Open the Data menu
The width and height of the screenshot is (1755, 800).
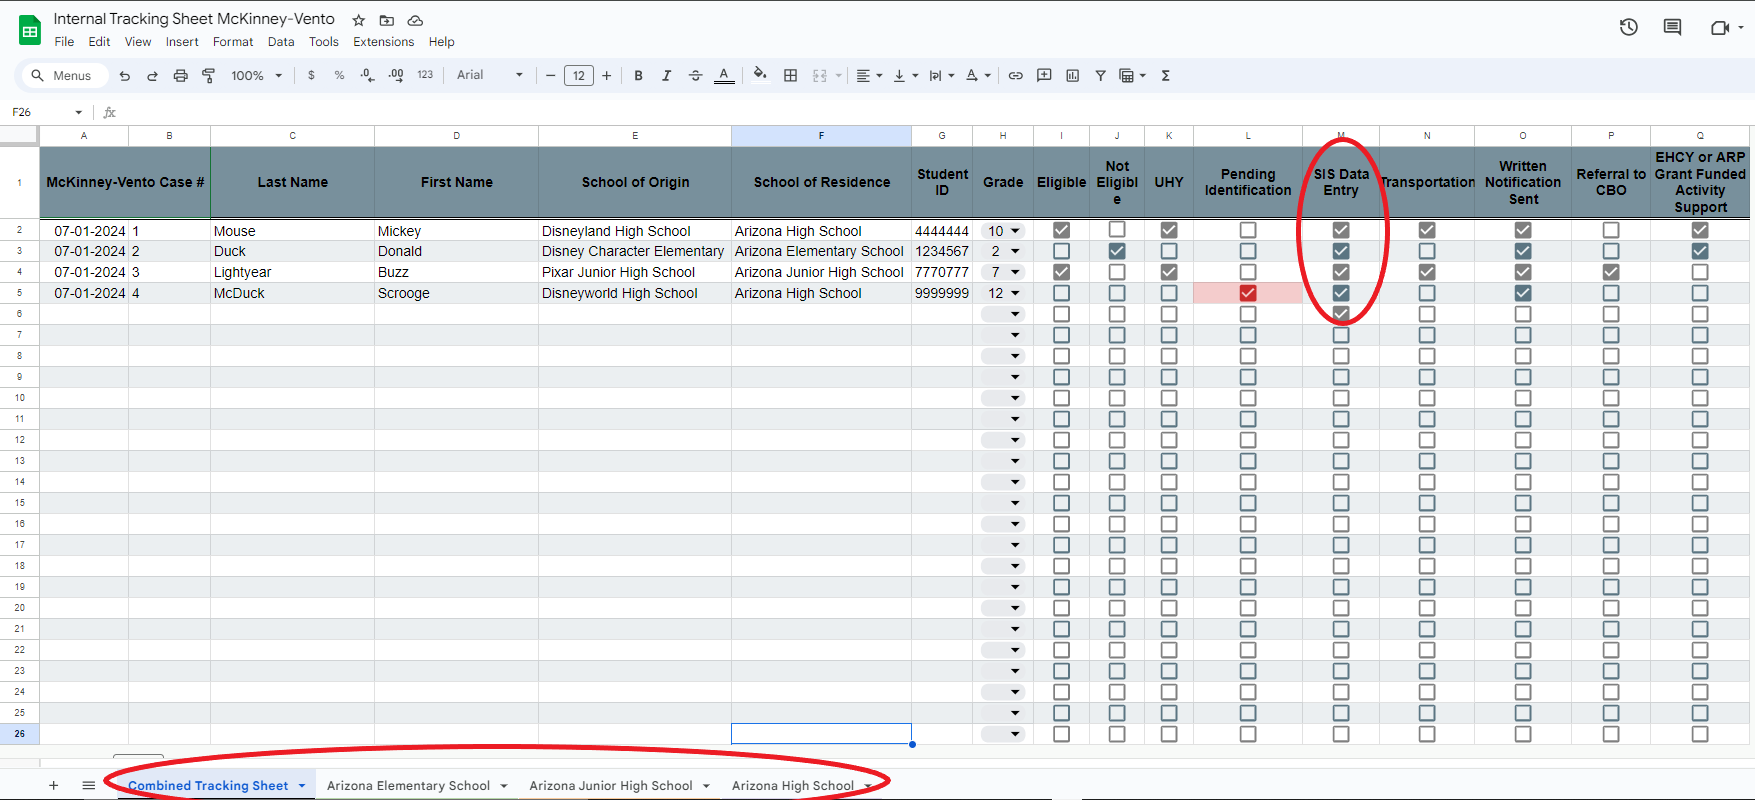click(x=281, y=42)
